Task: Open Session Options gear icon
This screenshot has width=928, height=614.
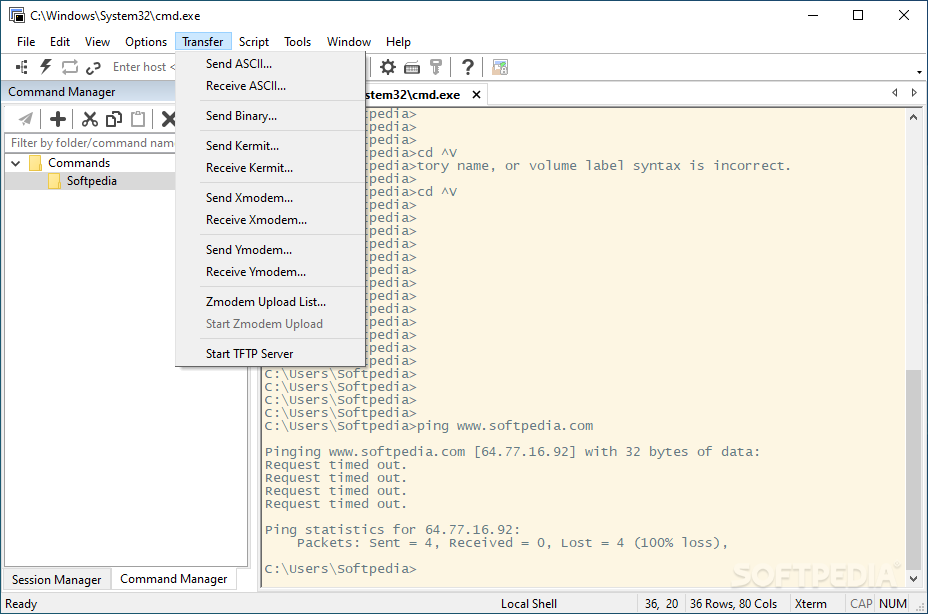Action: pos(388,67)
